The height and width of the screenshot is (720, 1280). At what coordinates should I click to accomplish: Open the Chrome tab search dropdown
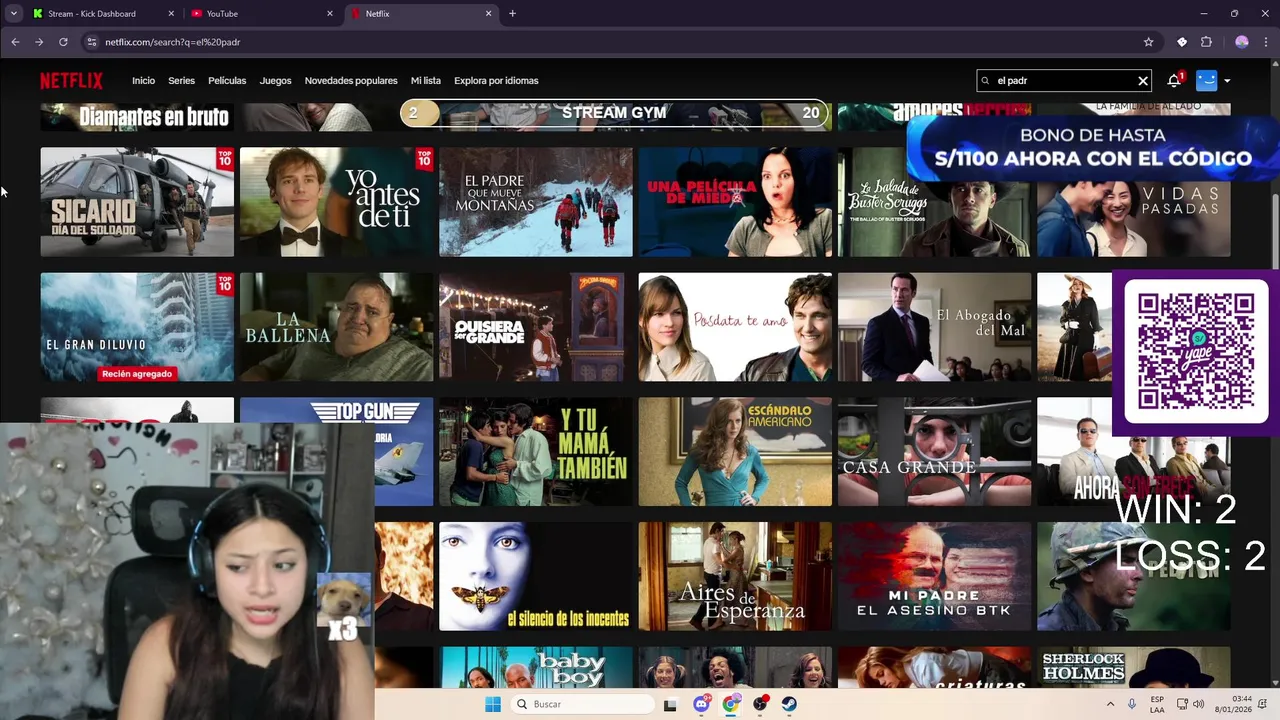coord(14,13)
